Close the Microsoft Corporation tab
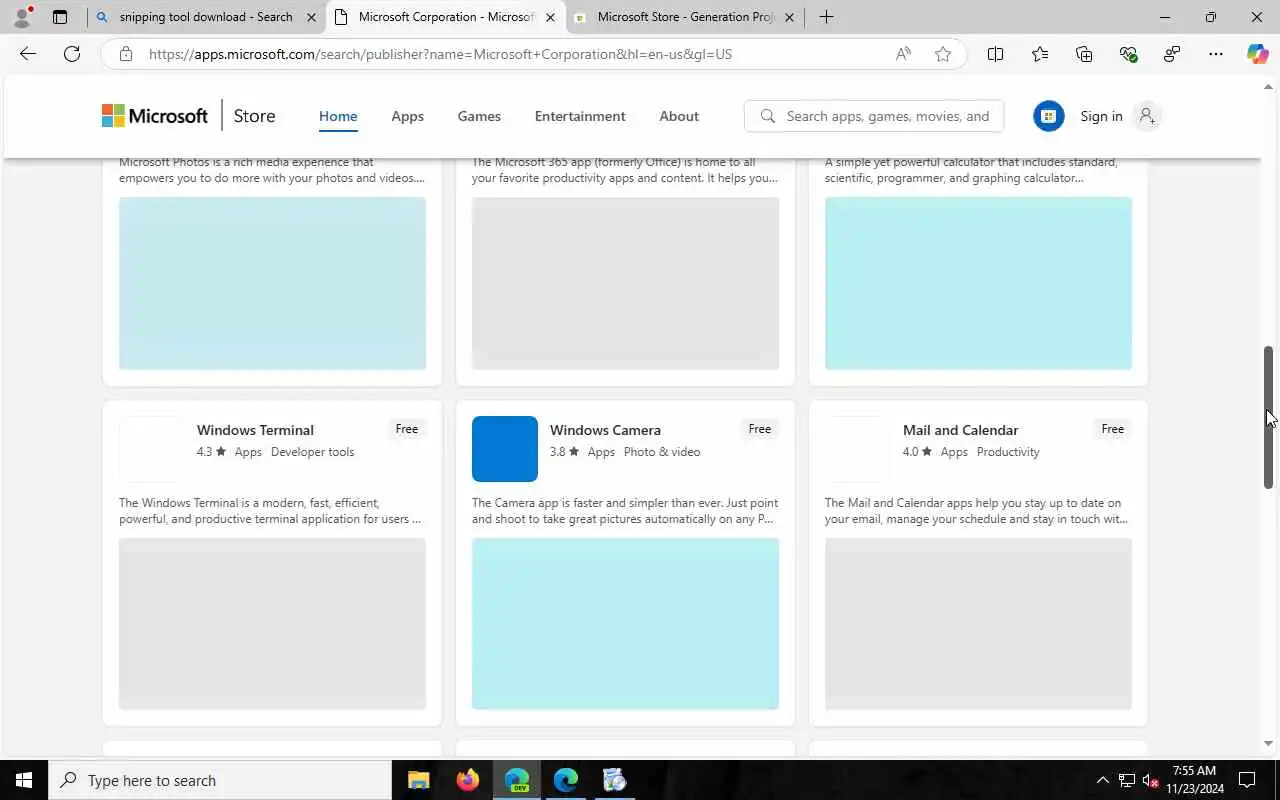Image resolution: width=1280 pixels, height=800 pixels. tap(550, 17)
